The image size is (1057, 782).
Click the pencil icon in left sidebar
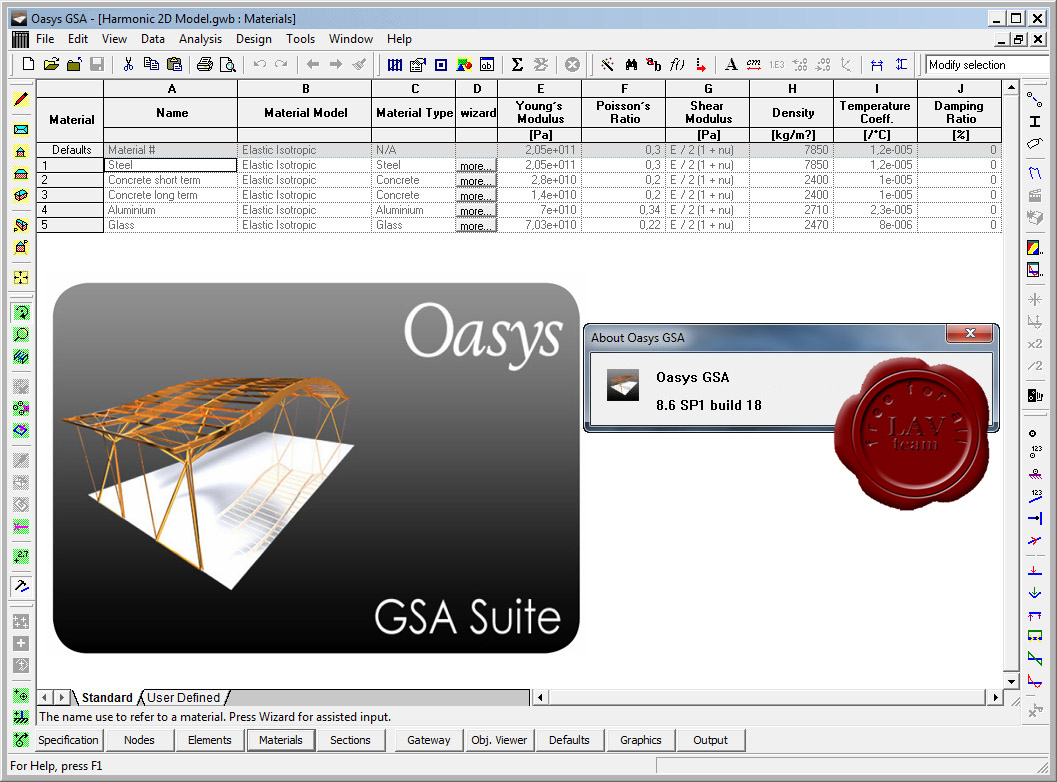pos(21,100)
